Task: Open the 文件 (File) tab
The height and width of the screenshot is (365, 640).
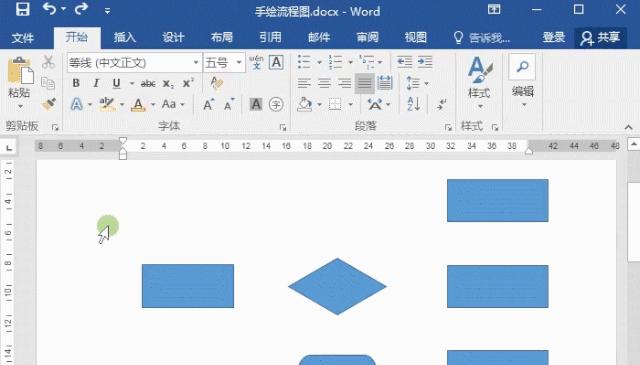Action: click(x=23, y=38)
